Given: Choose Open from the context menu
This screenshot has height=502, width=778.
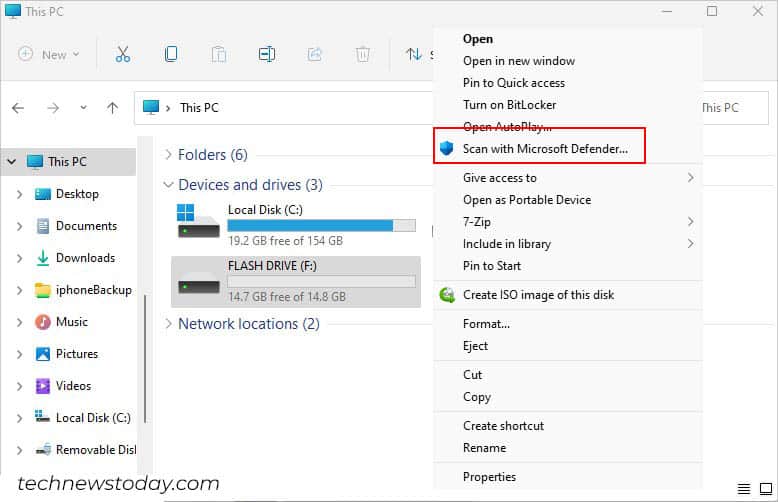Looking at the screenshot, I should (x=568, y=39).
